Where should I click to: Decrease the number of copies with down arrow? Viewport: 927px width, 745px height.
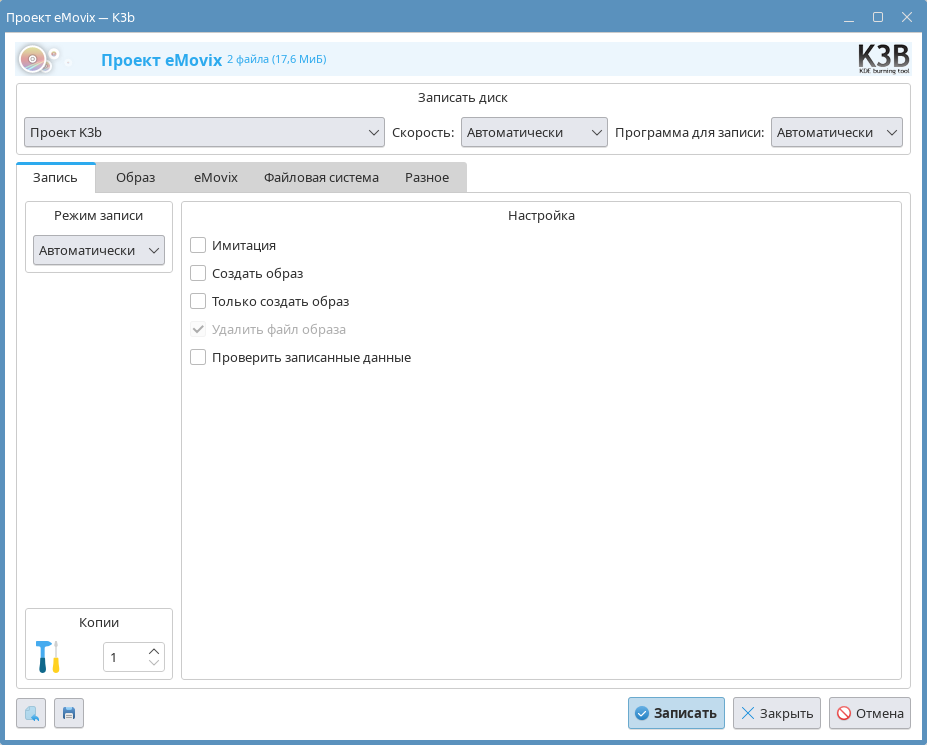click(154, 663)
